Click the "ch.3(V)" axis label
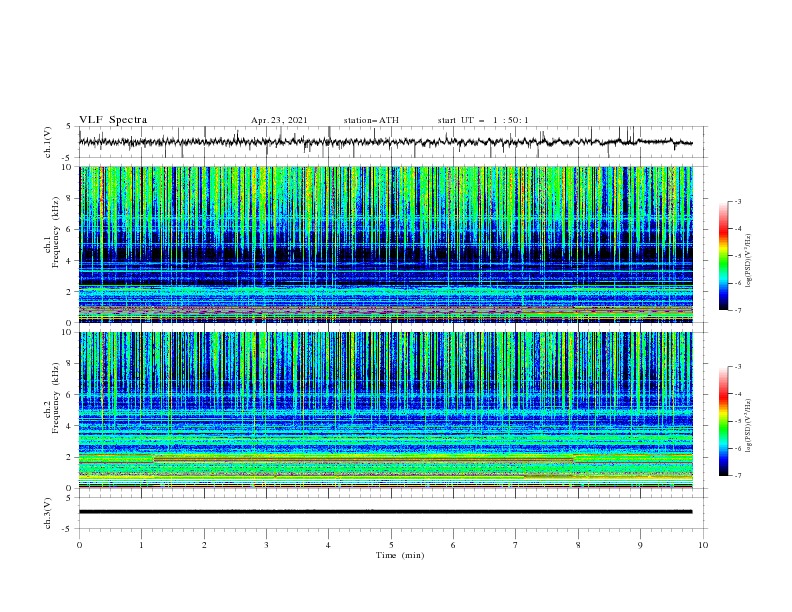 (x=48, y=513)
